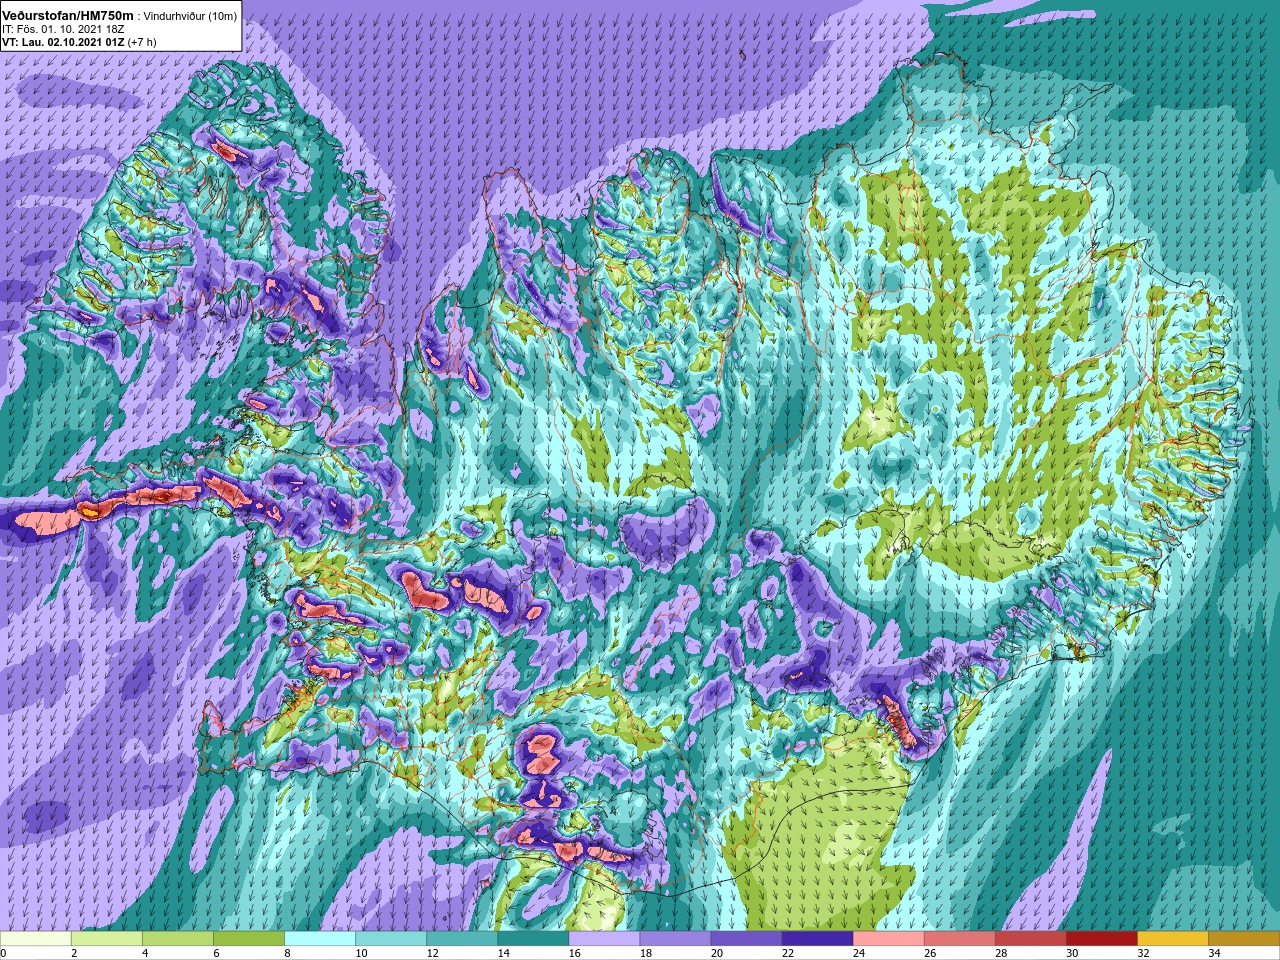The height and width of the screenshot is (960, 1280).
Task: Click the light green 2–4 legend swatch
Action: [107, 939]
